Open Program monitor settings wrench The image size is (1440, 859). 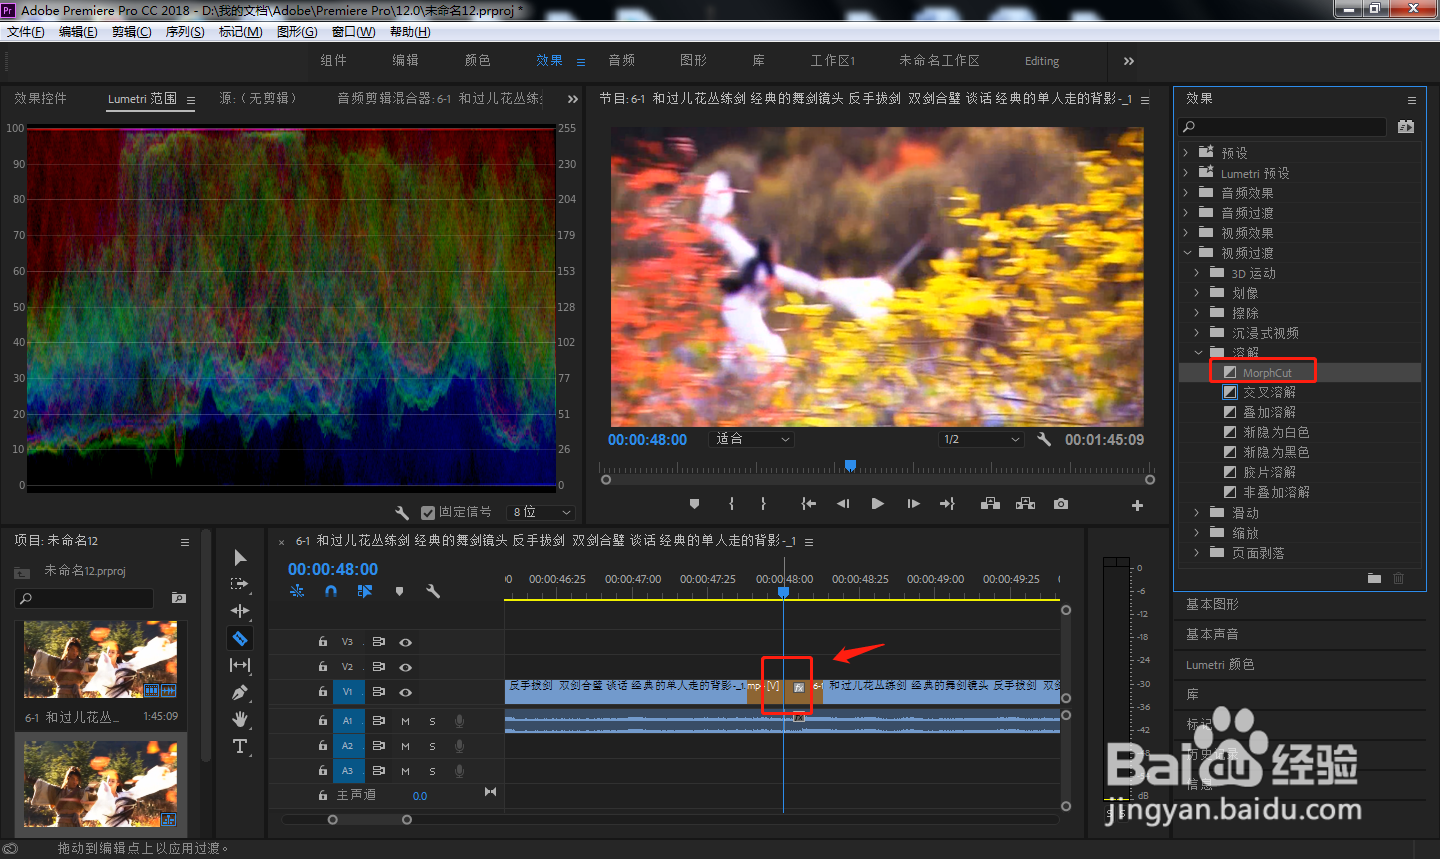[1044, 439]
